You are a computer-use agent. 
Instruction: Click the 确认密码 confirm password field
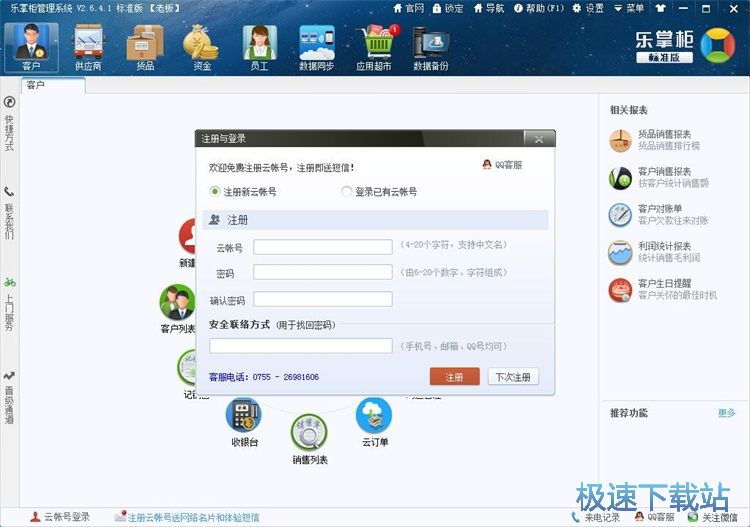(x=323, y=299)
